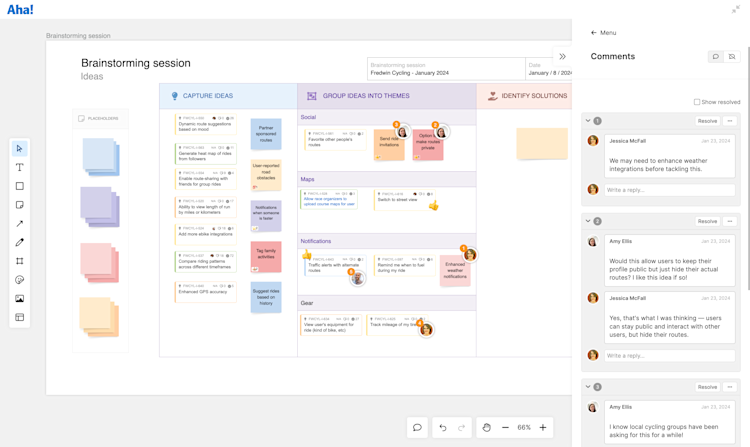Screen dimensions: 750x447
Task: Select the image insert tool
Action: 19,298
